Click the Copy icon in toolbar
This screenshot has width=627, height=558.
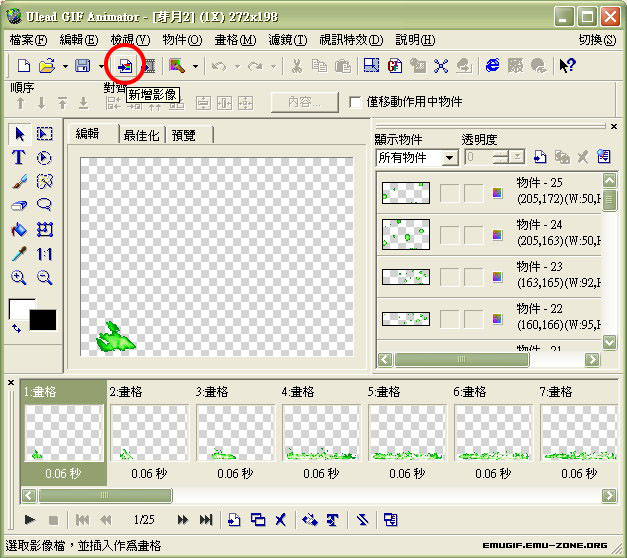(x=319, y=66)
